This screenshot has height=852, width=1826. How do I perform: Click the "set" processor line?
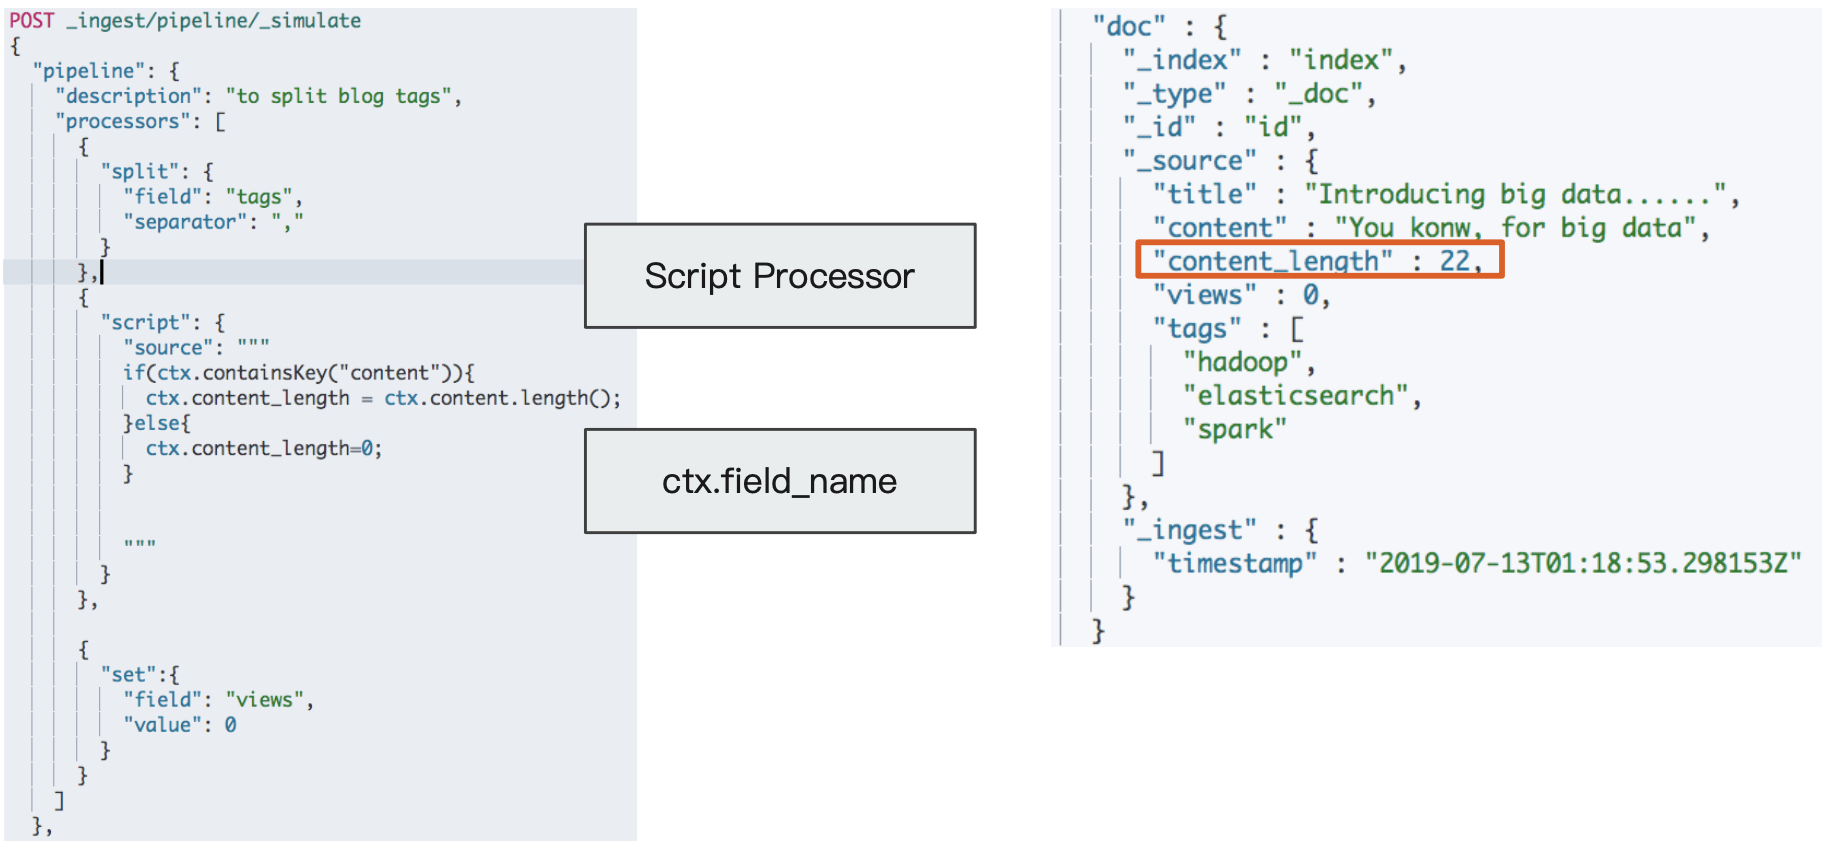tap(140, 675)
